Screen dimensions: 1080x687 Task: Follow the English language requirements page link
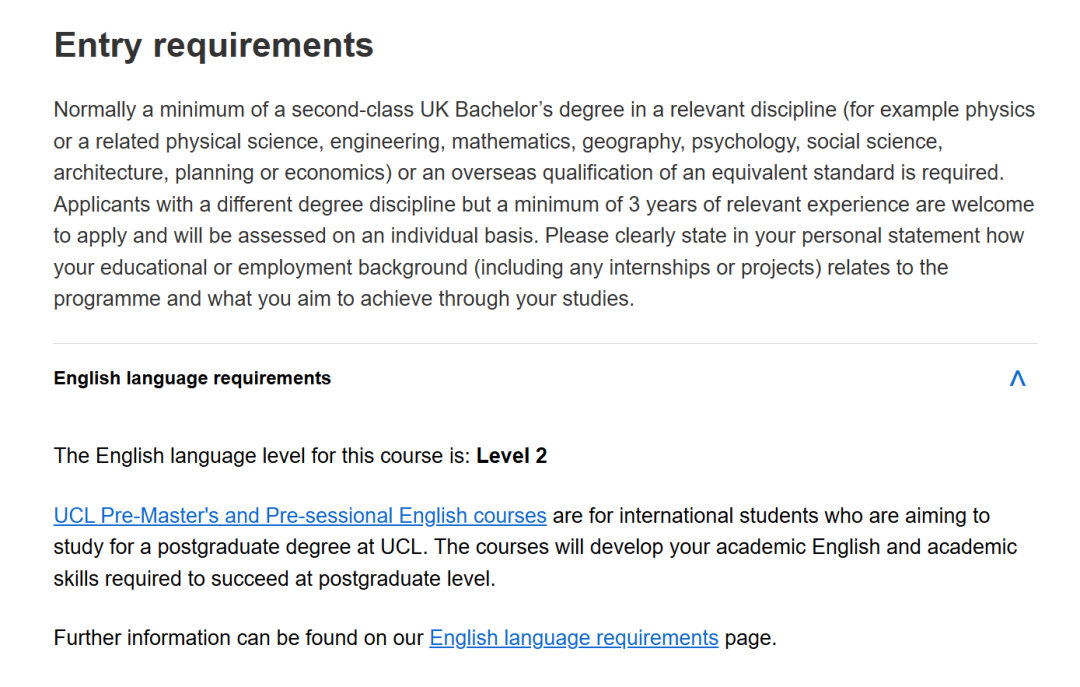(573, 638)
